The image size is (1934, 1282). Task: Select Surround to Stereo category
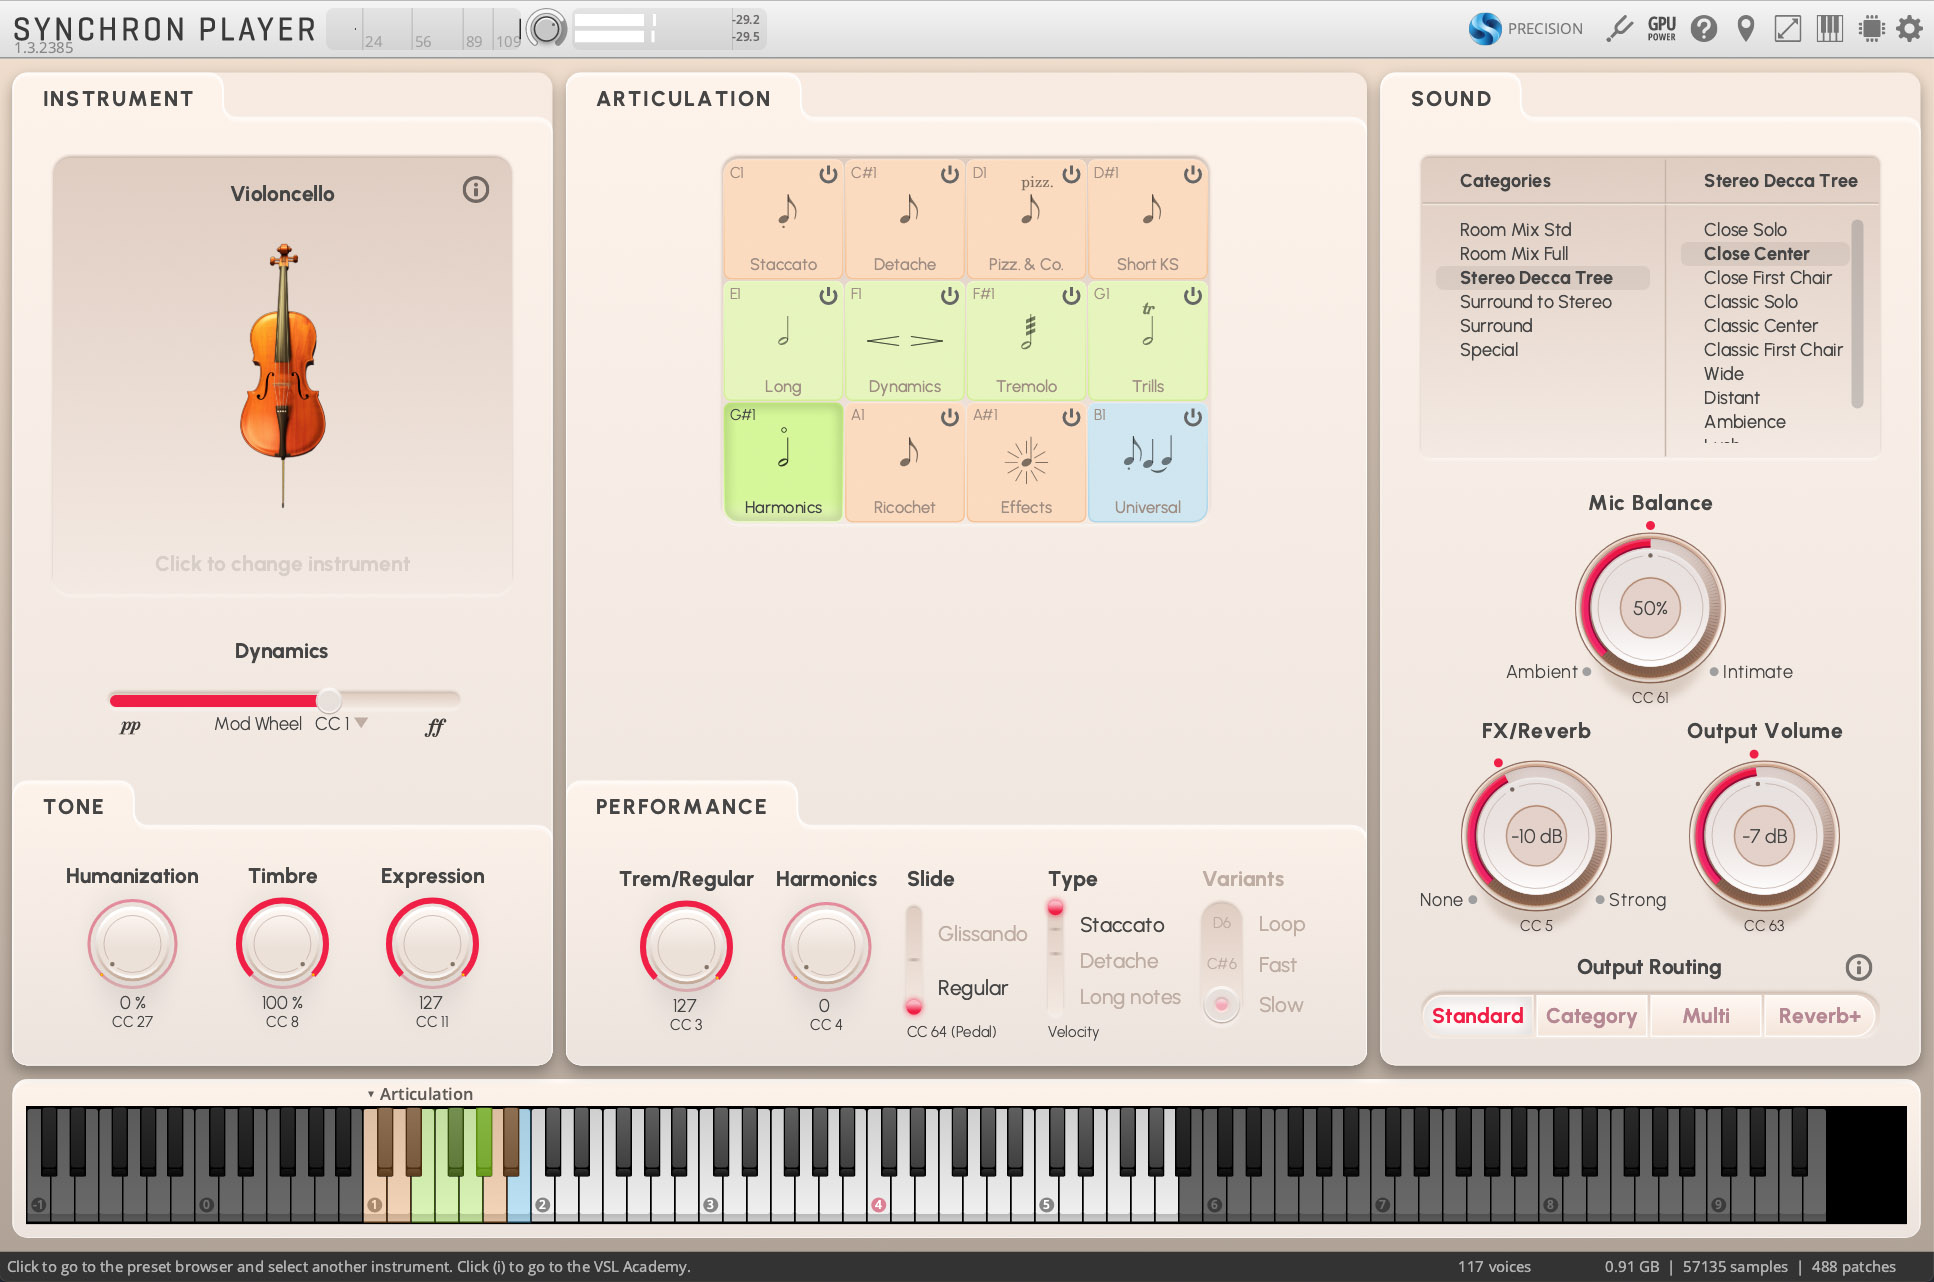[1535, 302]
